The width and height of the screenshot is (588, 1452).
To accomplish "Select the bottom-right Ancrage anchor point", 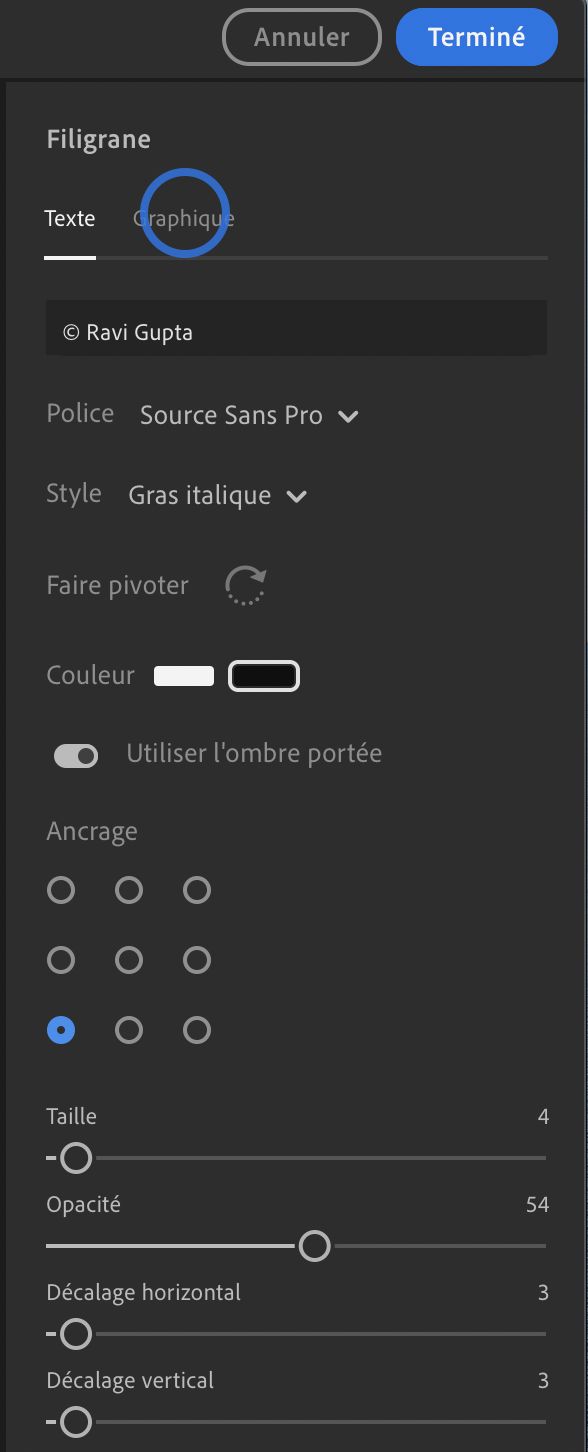I will 196,1030.
